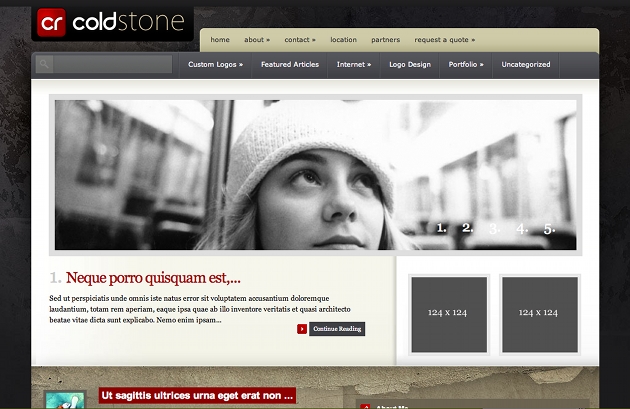Go to slide number 1

[442, 229]
